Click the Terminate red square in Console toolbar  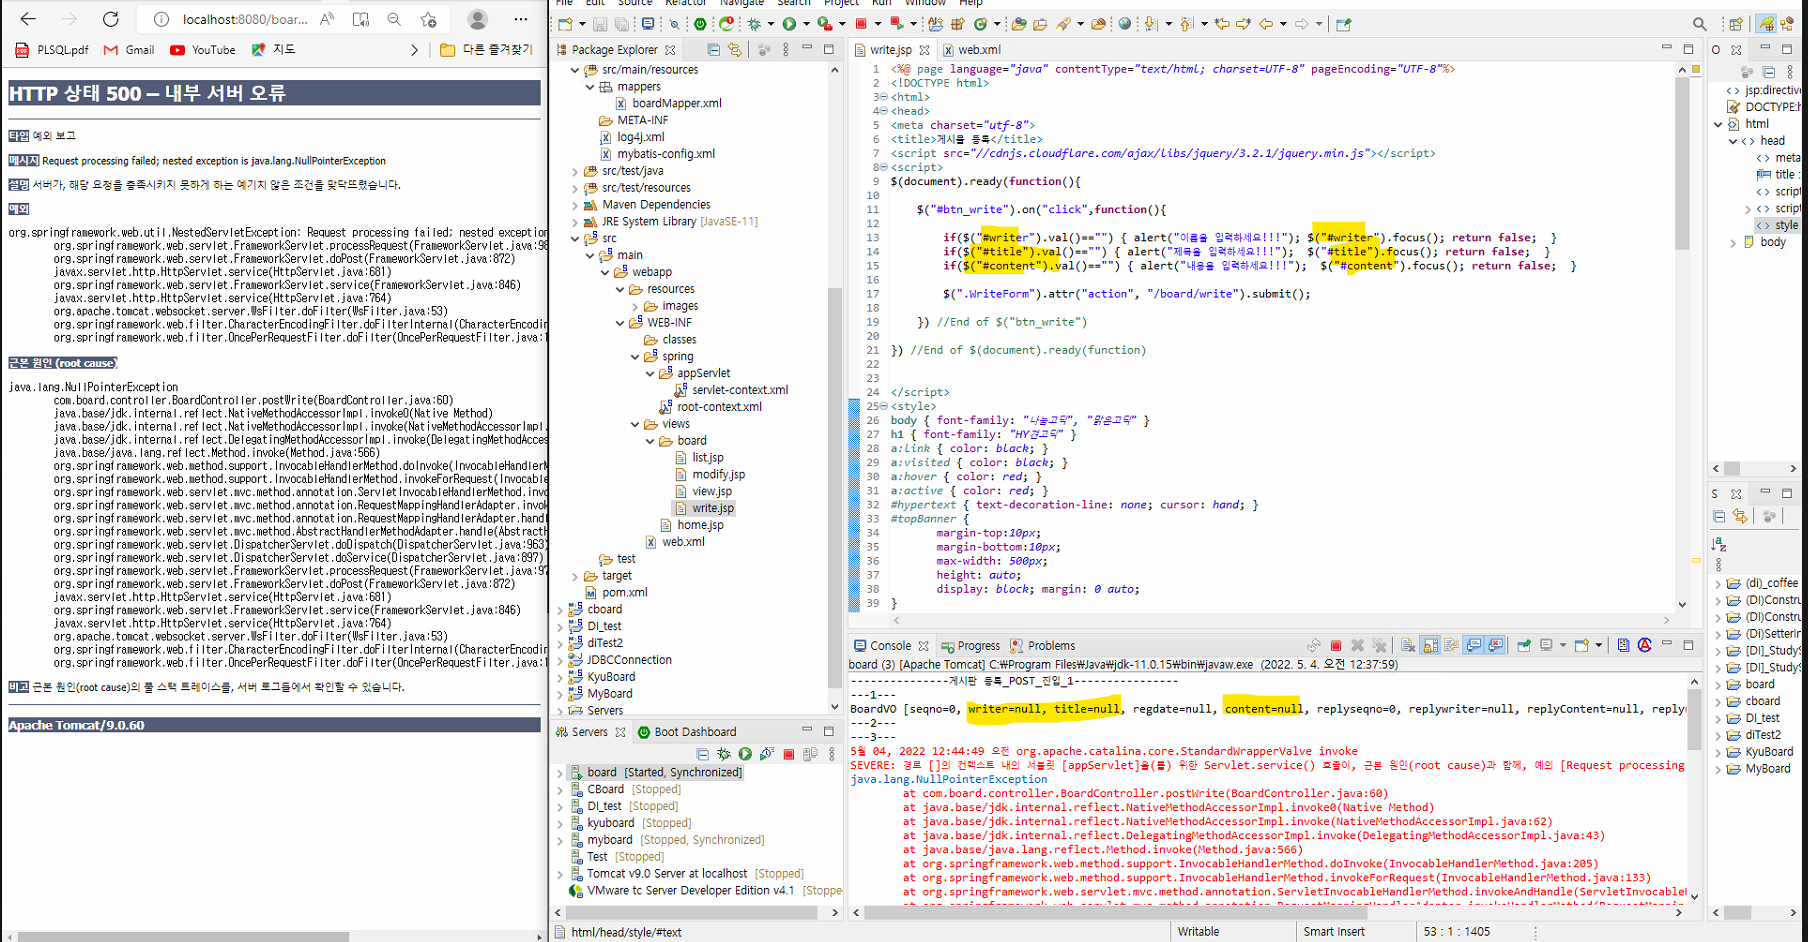[1336, 646]
